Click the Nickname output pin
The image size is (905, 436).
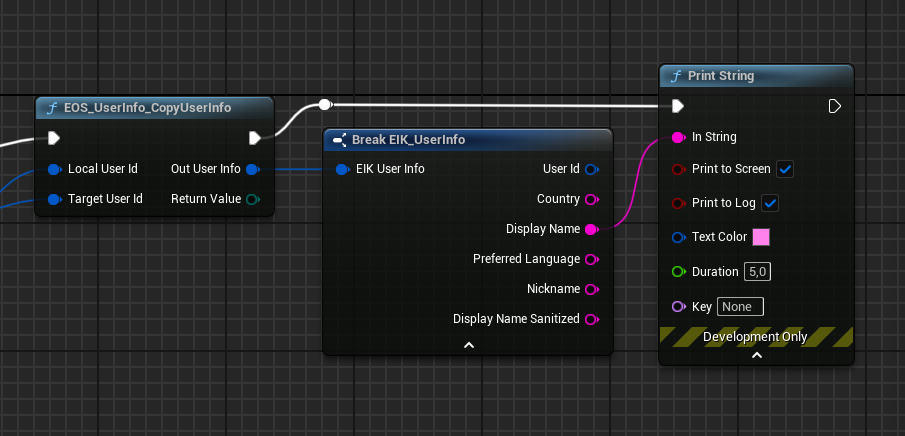pyautogui.click(x=590, y=289)
